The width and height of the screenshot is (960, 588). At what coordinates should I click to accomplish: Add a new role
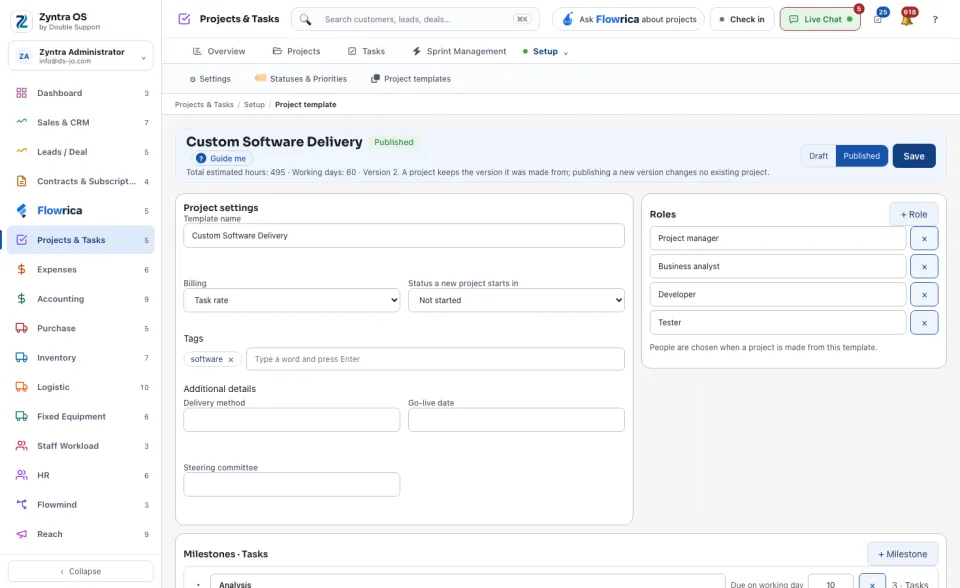pos(913,214)
